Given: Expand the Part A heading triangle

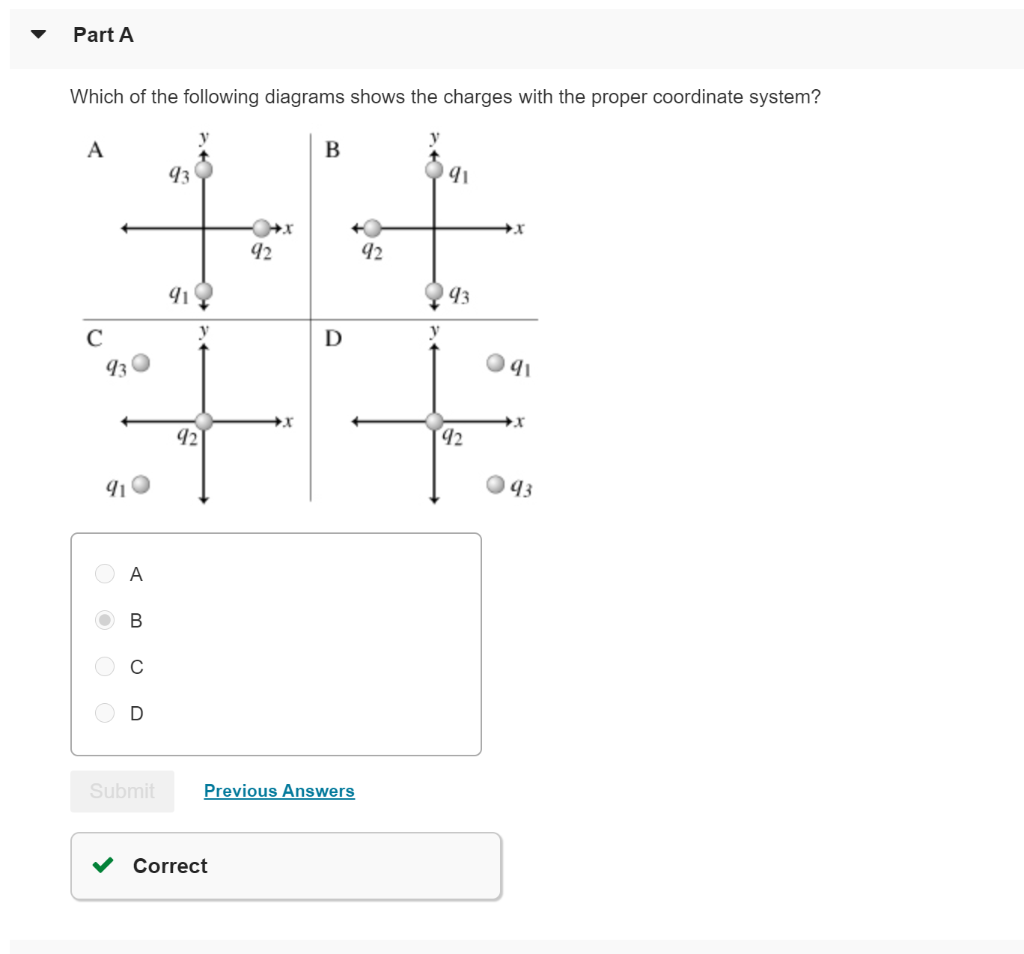Looking at the screenshot, I should click(x=37, y=33).
